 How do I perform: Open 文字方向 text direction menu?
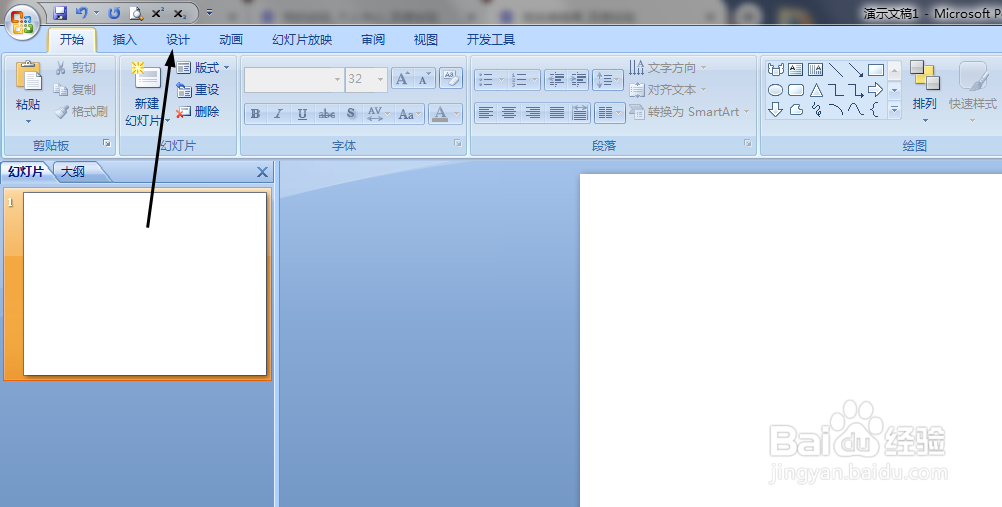[668, 68]
